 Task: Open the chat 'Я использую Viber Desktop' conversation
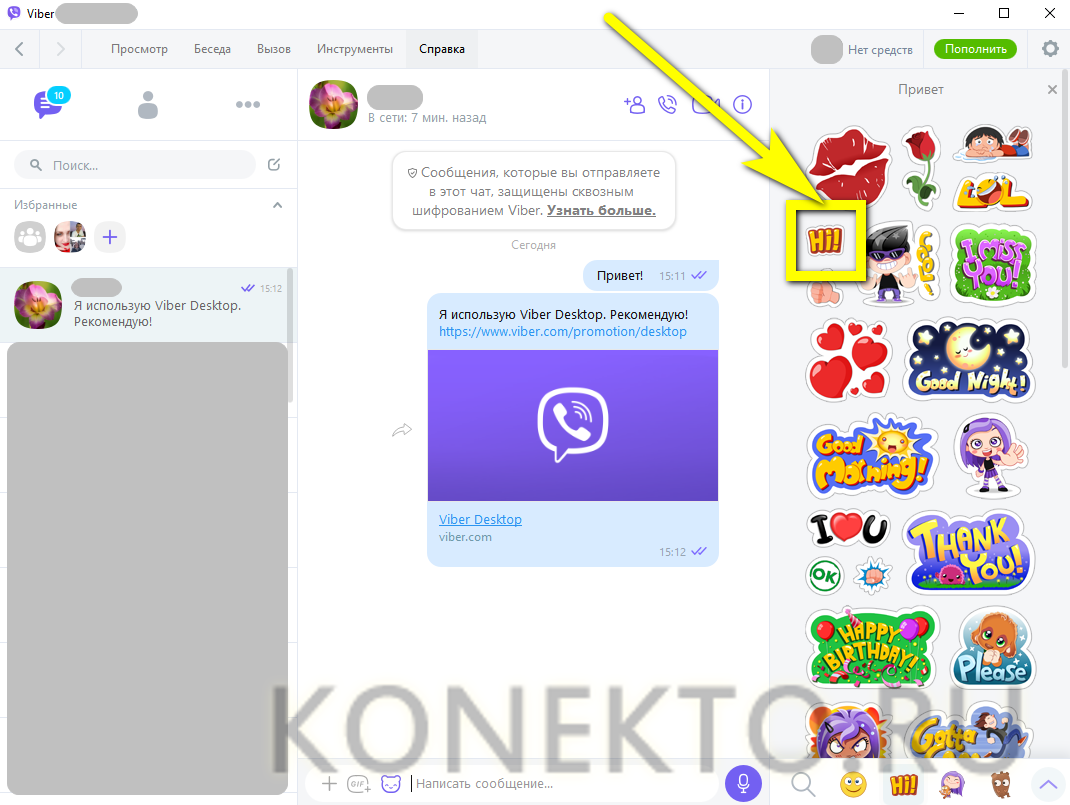click(145, 305)
